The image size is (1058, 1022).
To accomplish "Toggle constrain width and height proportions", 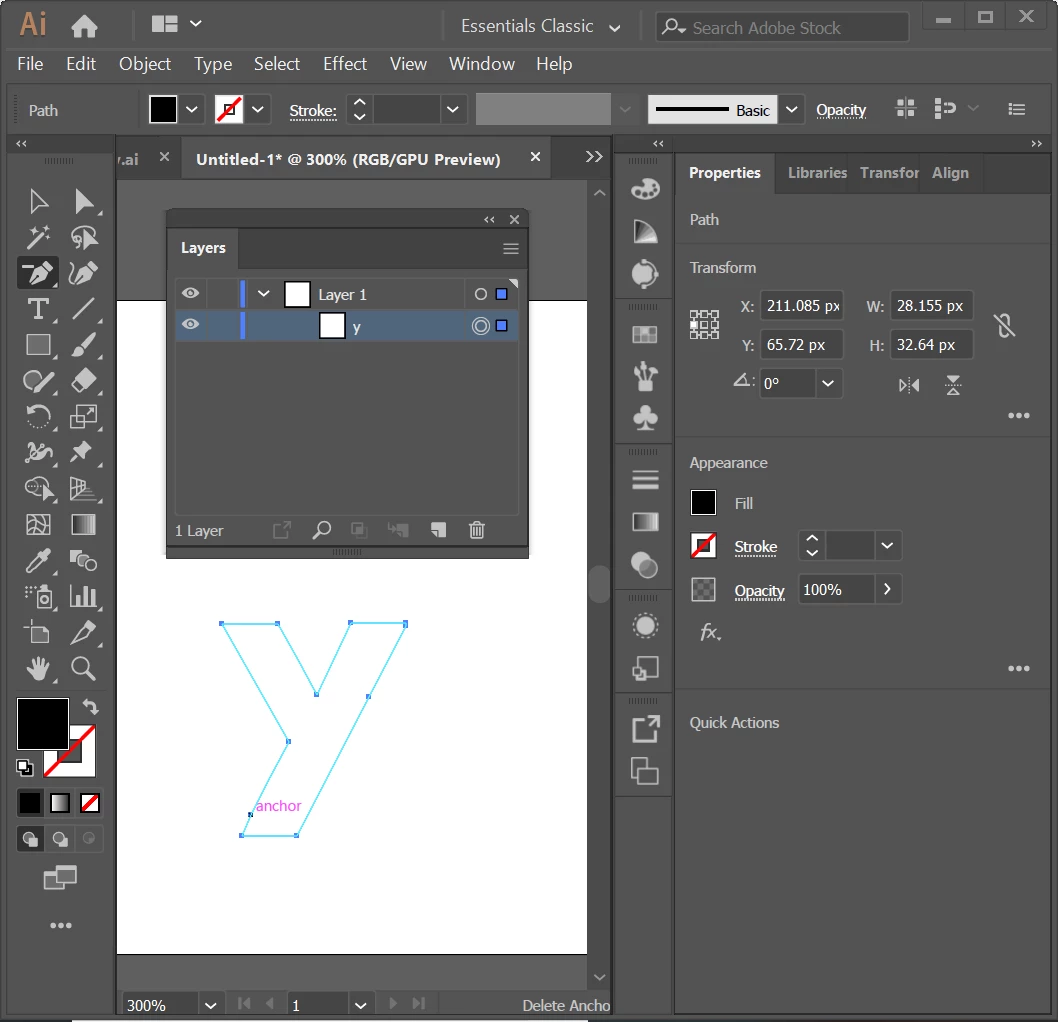I will coord(1005,325).
